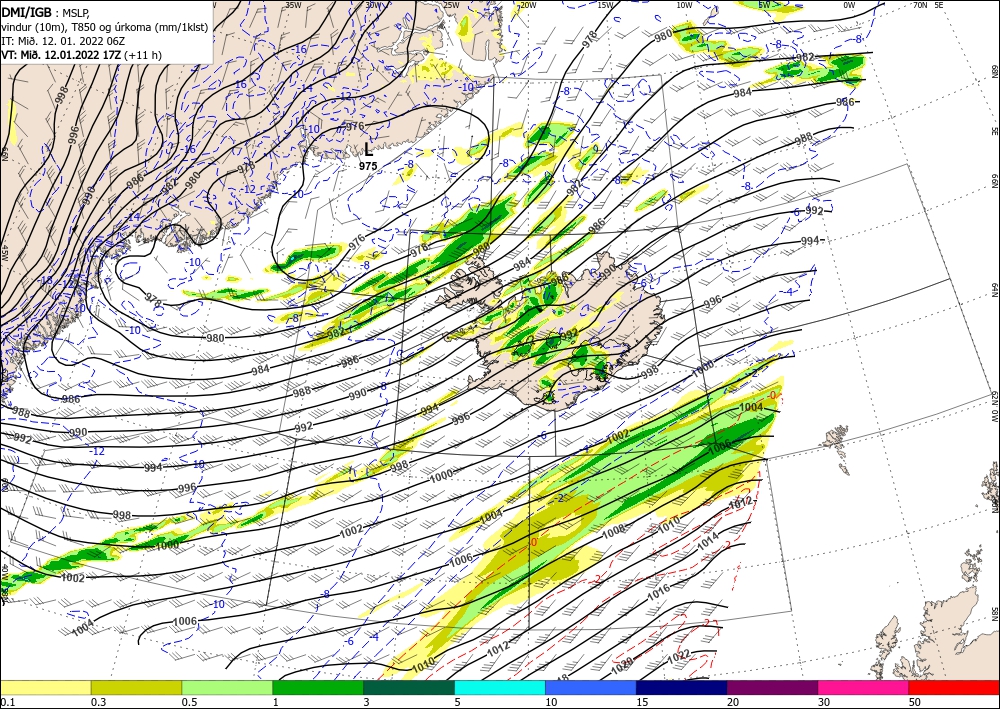Screen dimensions: 1000x709
Task: Click the "0.3" legend value
Action: [98, 702]
